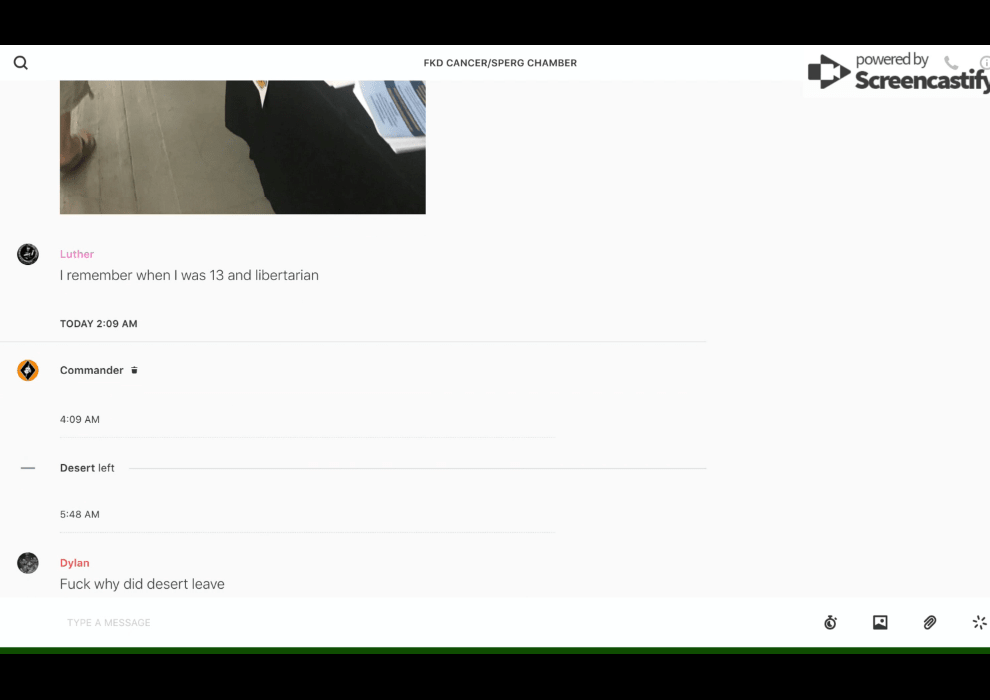Image resolution: width=990 pixels, height=700 pixels.
Task: Send a ping with the burst icon
Action: coord(979,623)
